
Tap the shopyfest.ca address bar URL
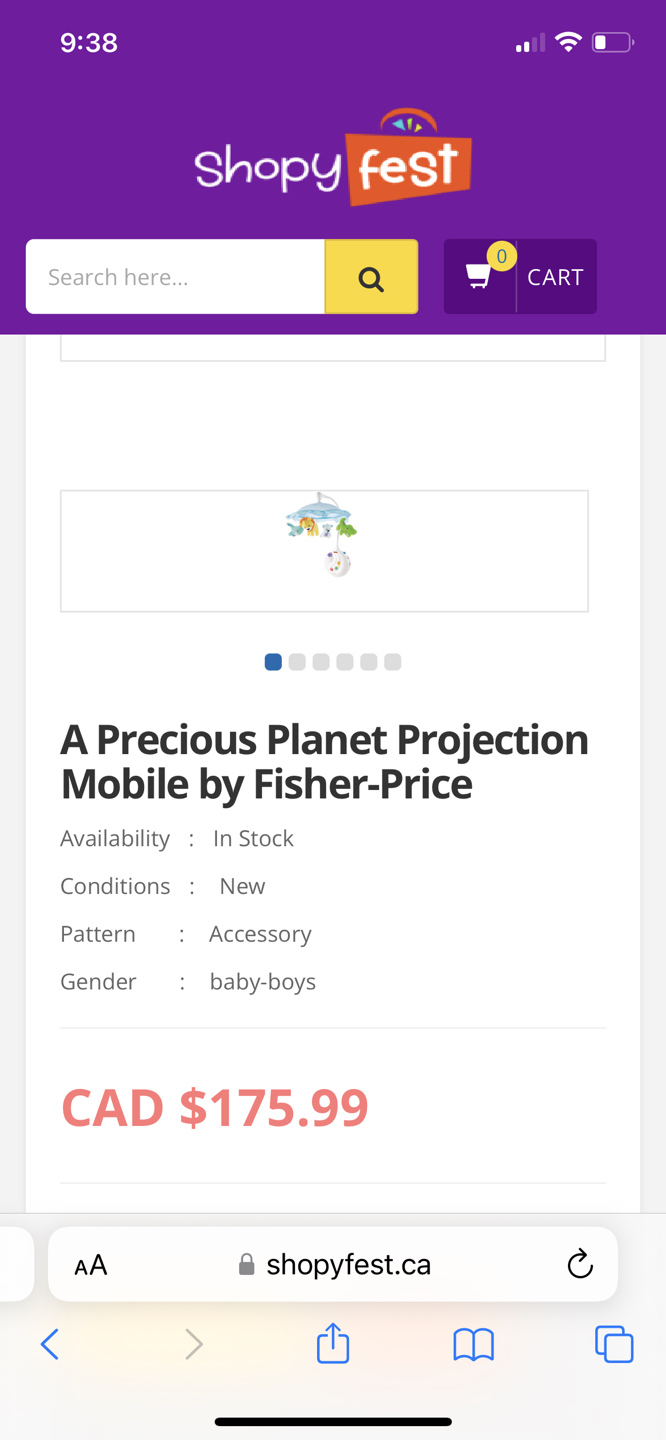coord(347,1265)
